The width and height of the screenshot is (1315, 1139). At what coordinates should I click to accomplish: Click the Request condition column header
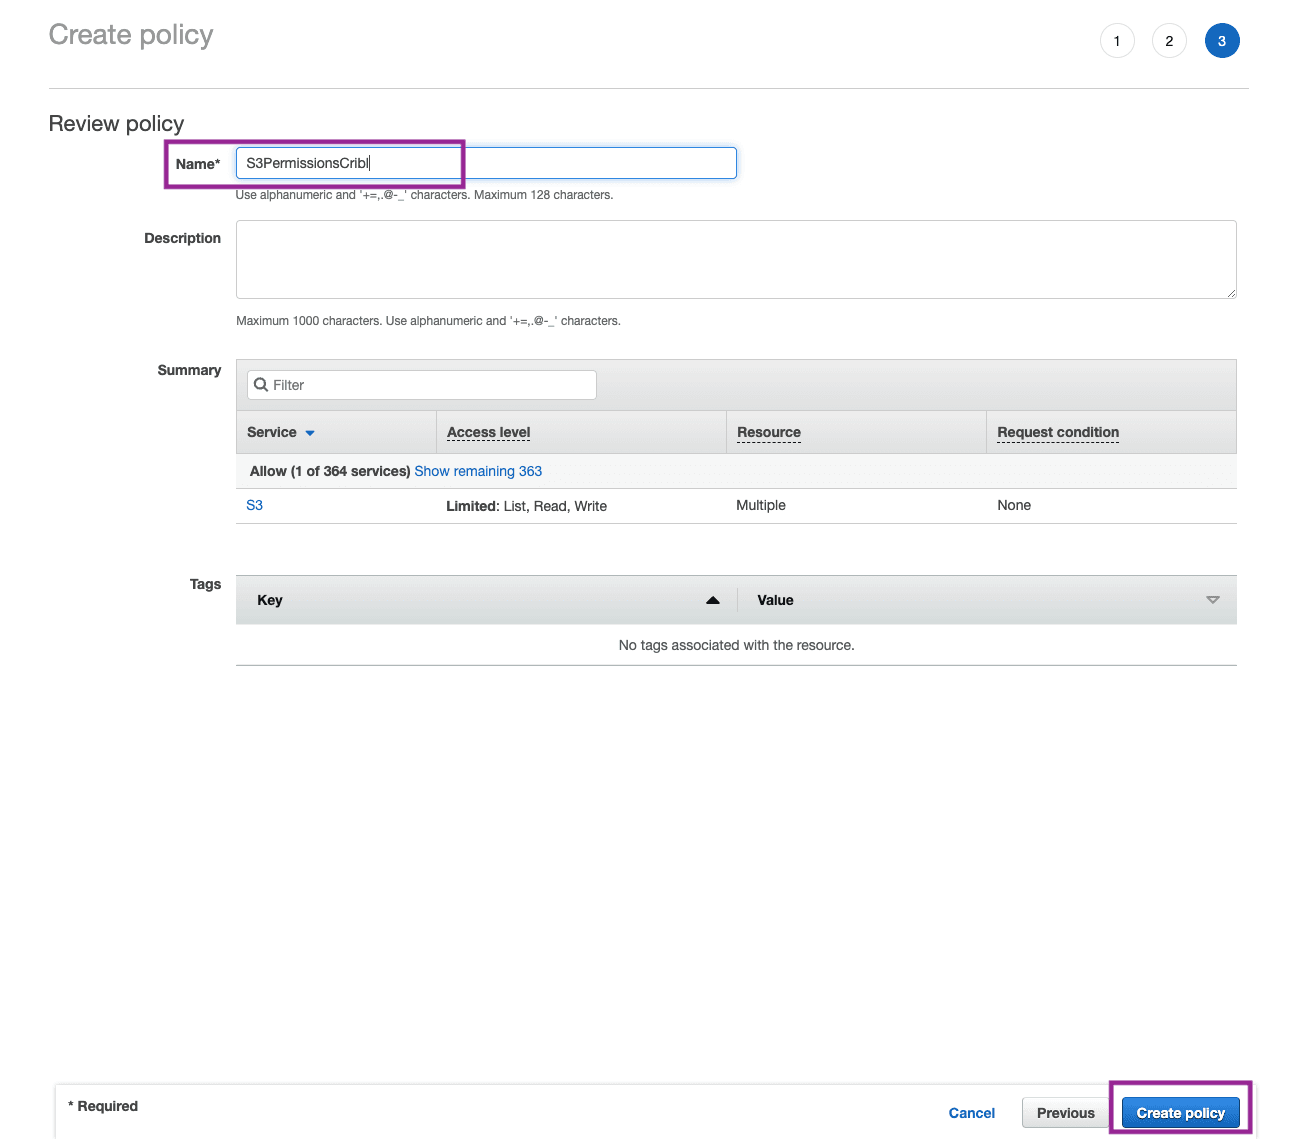pos(1058,432)
